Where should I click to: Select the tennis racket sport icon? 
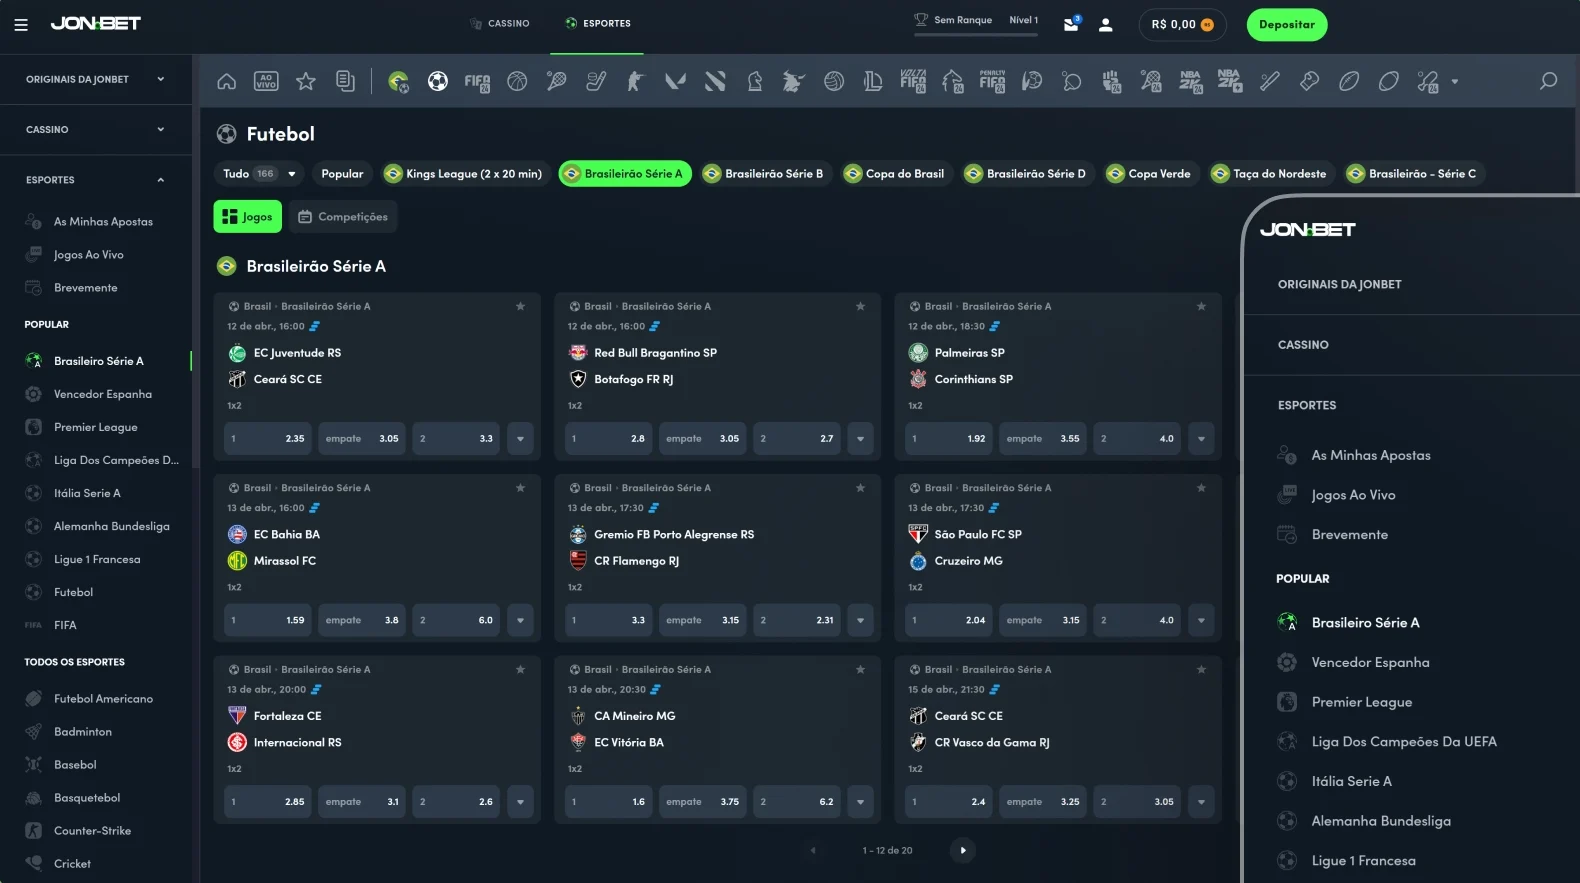click(556, 82)
